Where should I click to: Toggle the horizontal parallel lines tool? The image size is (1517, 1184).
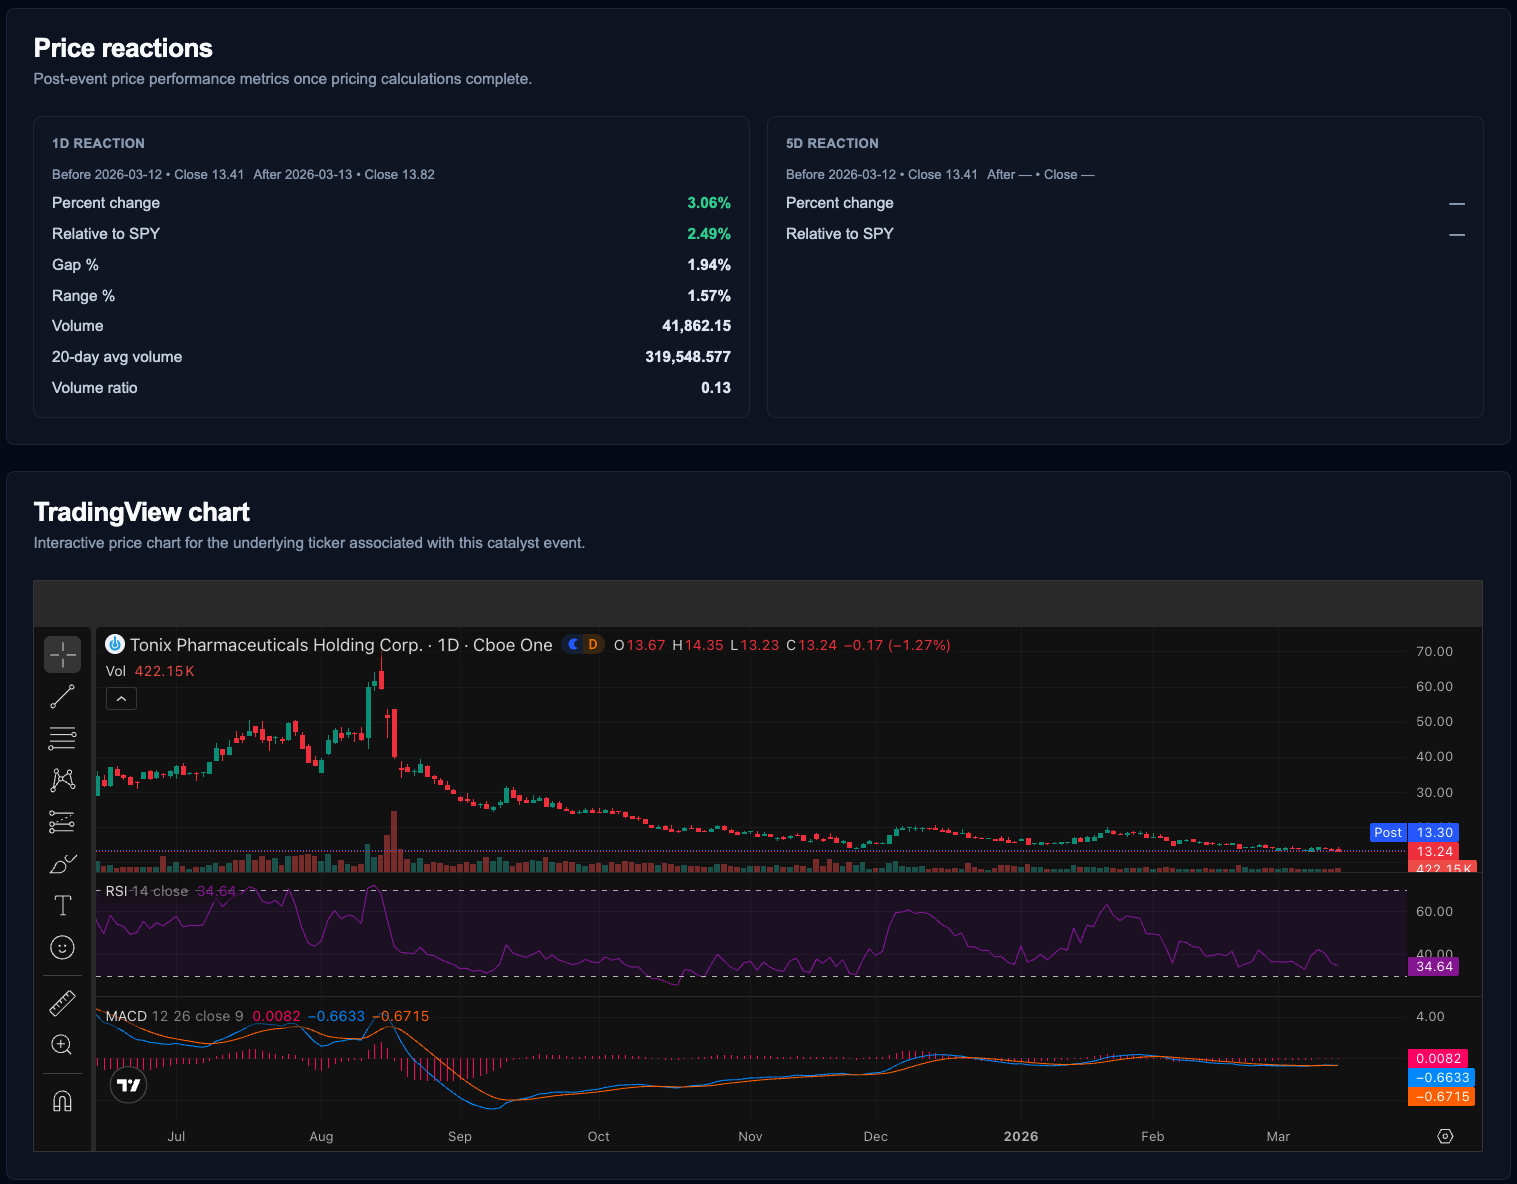[x=62, y=738]
